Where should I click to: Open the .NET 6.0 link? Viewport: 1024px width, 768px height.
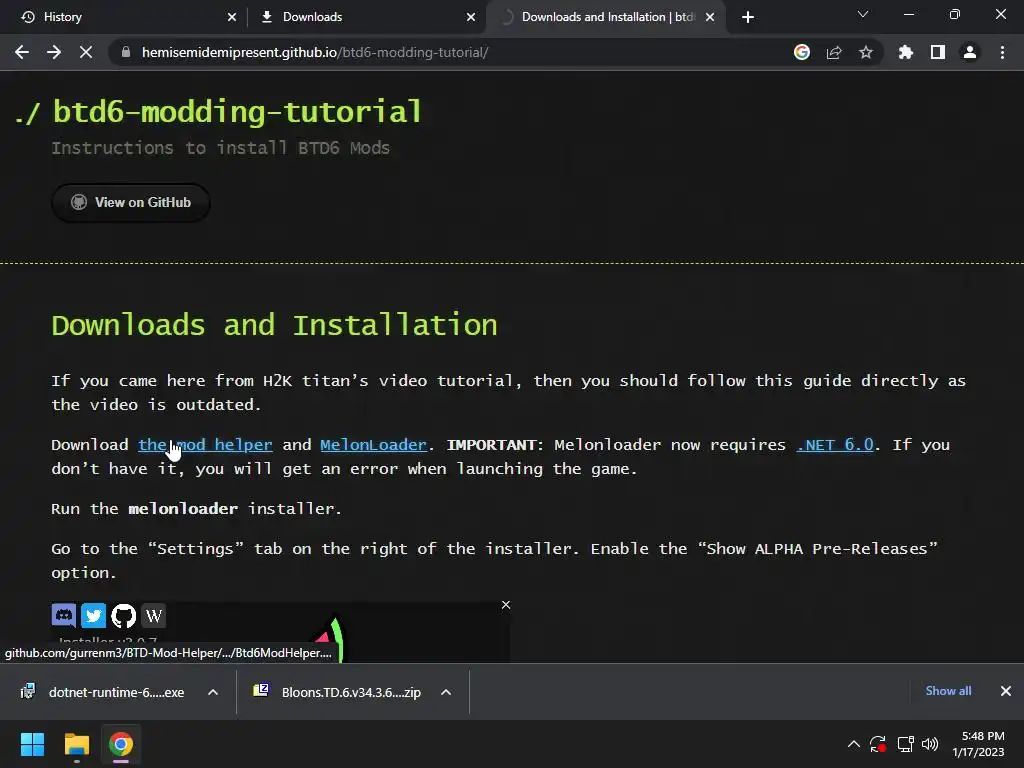coord(835,445)
